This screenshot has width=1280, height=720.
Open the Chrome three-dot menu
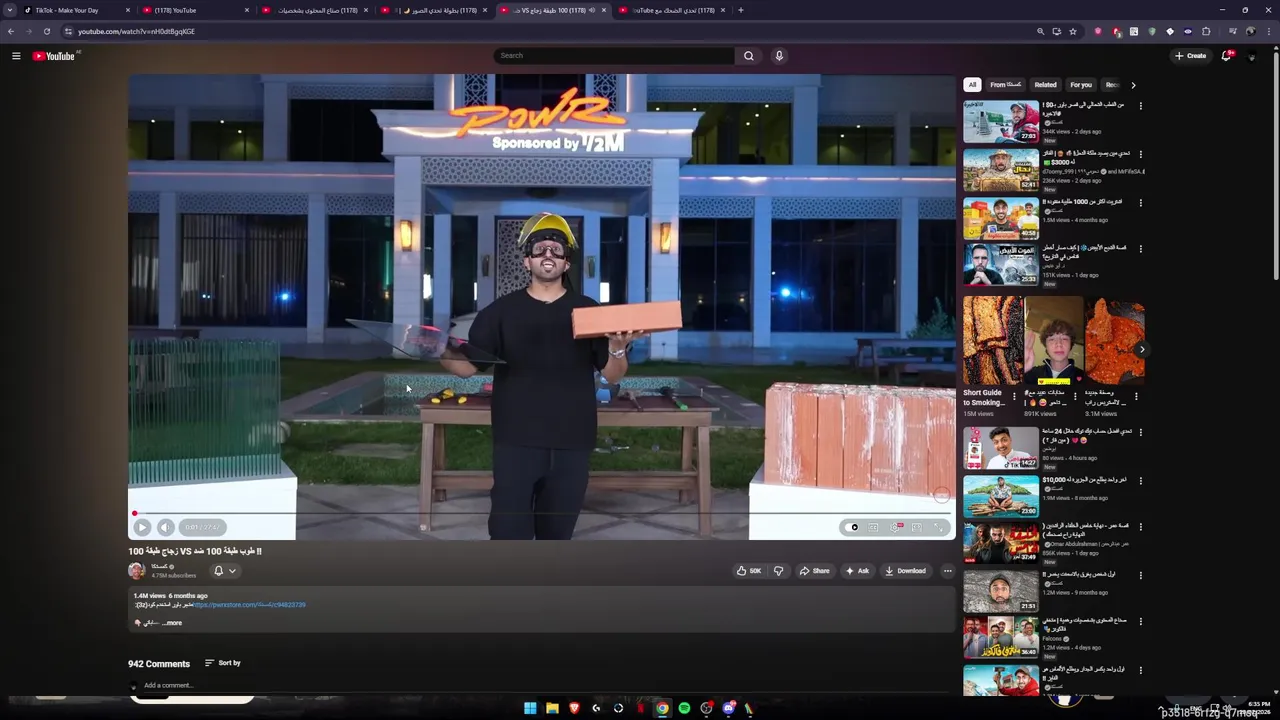click(x=1269, y=31)
